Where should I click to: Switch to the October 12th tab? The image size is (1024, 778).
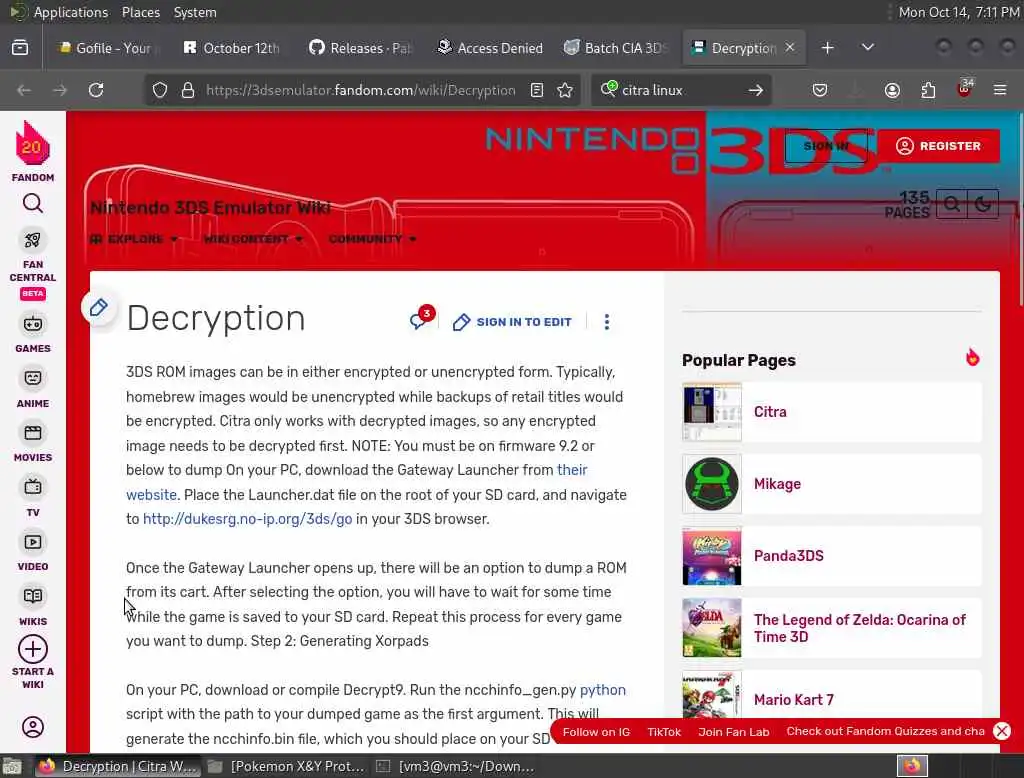[x=232, y=48]
